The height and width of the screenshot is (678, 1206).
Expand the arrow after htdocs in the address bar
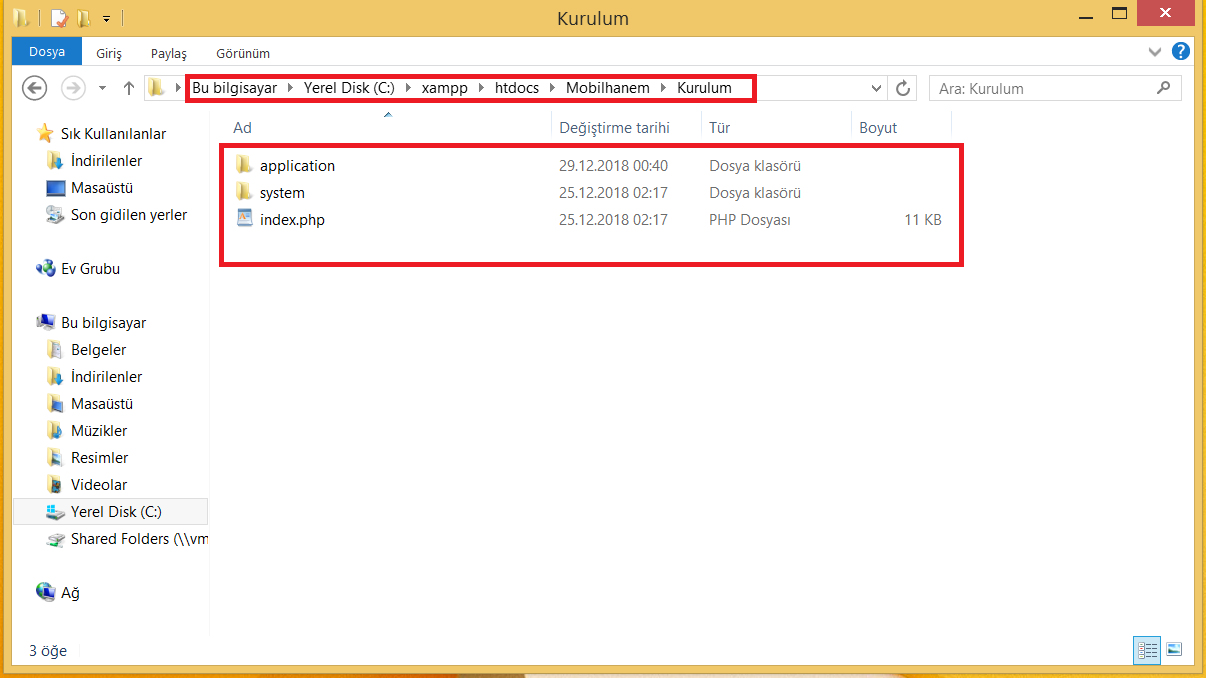click(552, 88)
